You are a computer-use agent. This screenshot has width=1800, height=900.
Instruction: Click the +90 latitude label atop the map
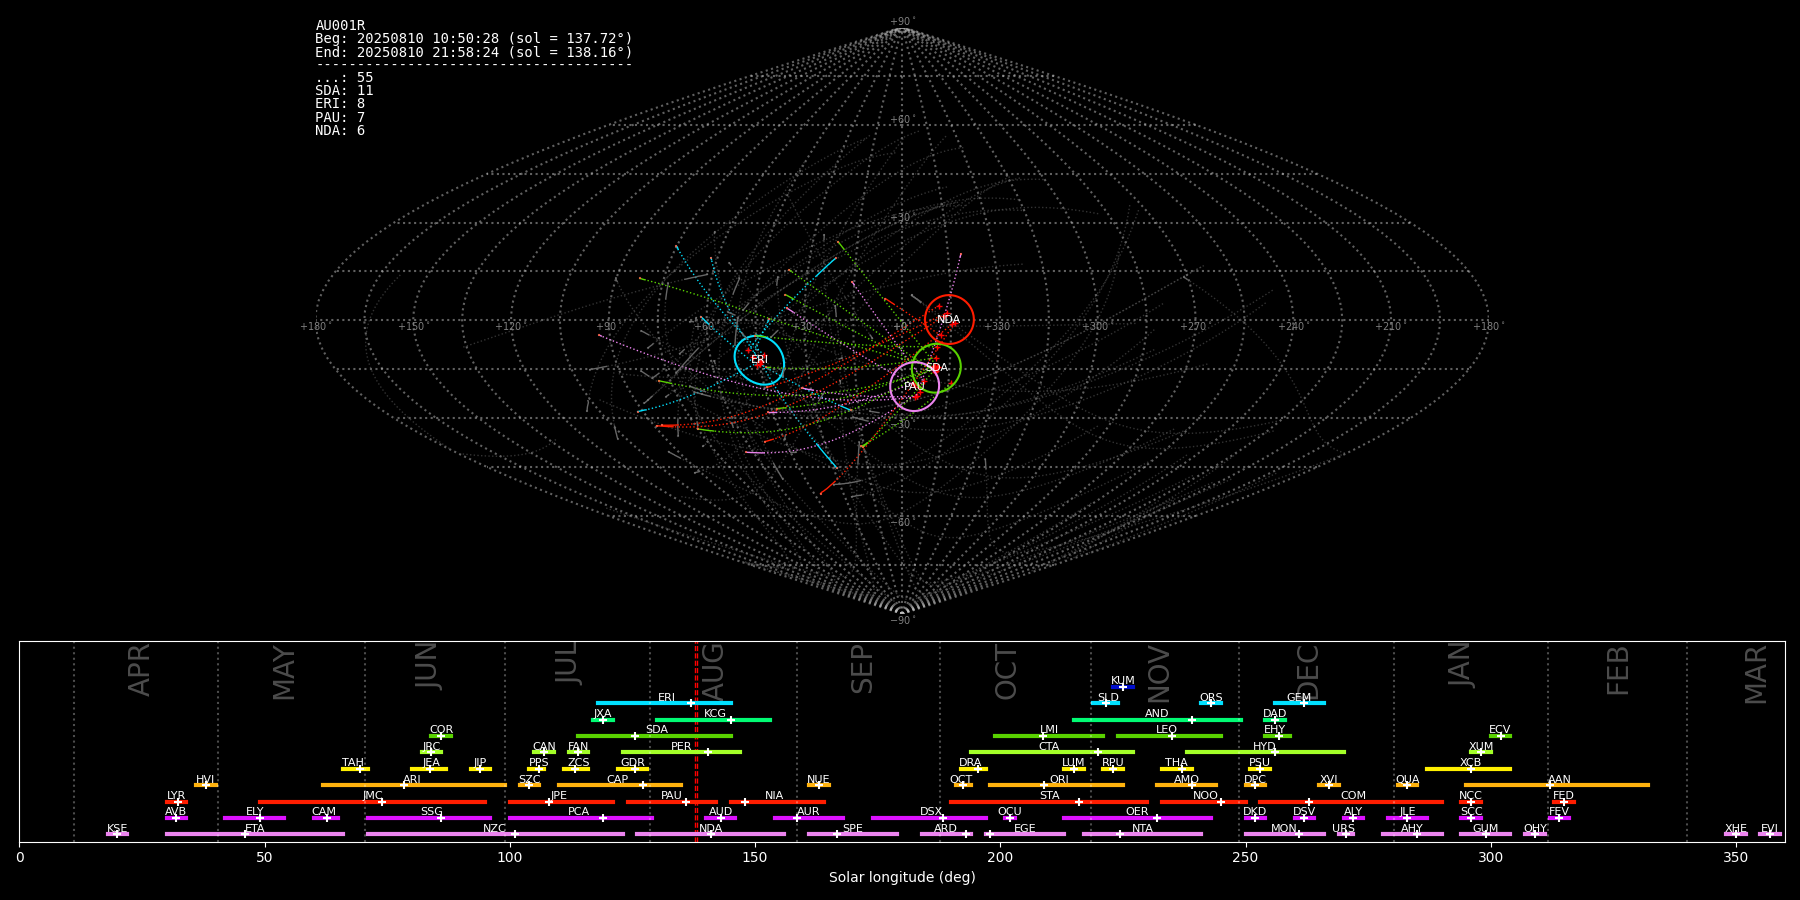click(902, 22)
